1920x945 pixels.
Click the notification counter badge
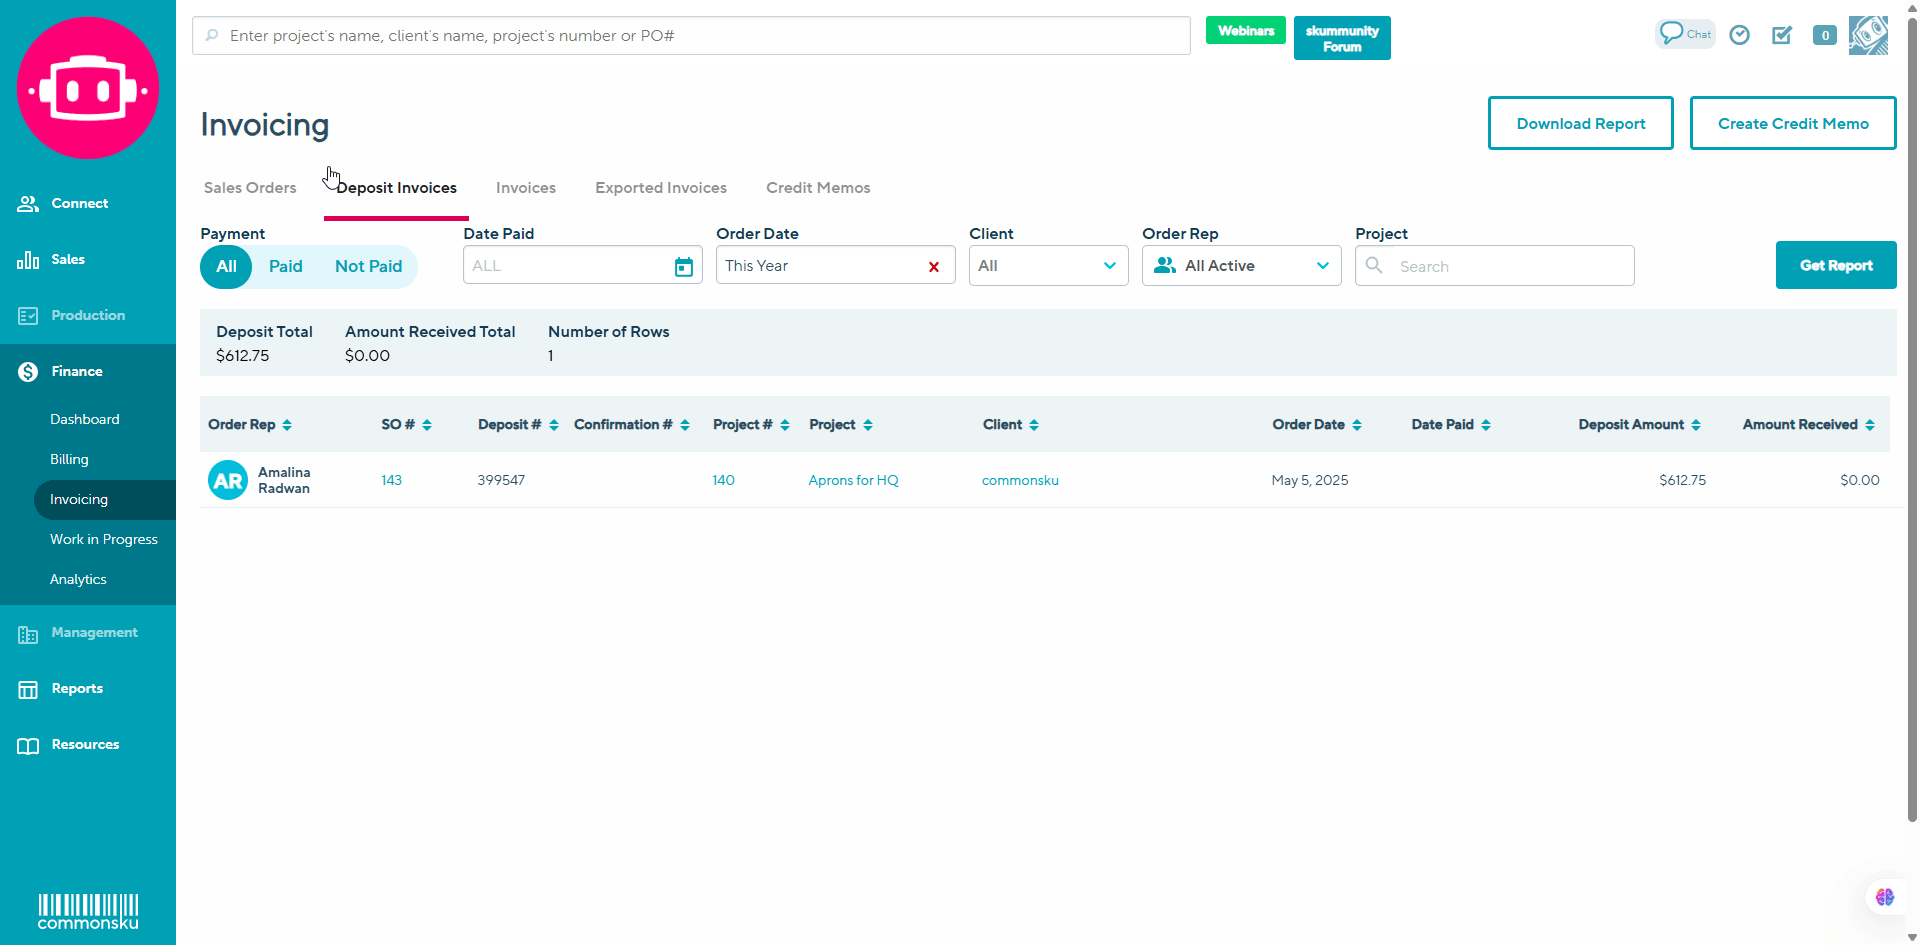(x=1825, y=35)
